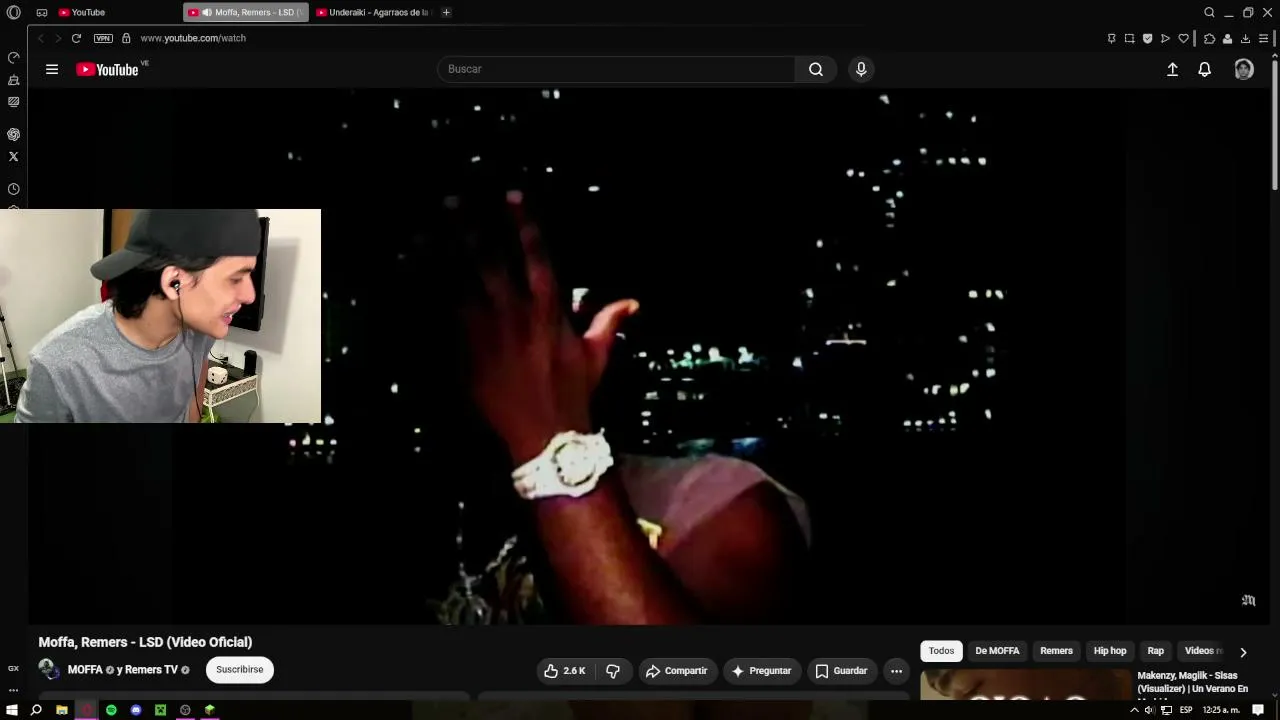Open Opera workspaces icon beside logo
The height and width of the screenshot is (720, 1280).
42,12
